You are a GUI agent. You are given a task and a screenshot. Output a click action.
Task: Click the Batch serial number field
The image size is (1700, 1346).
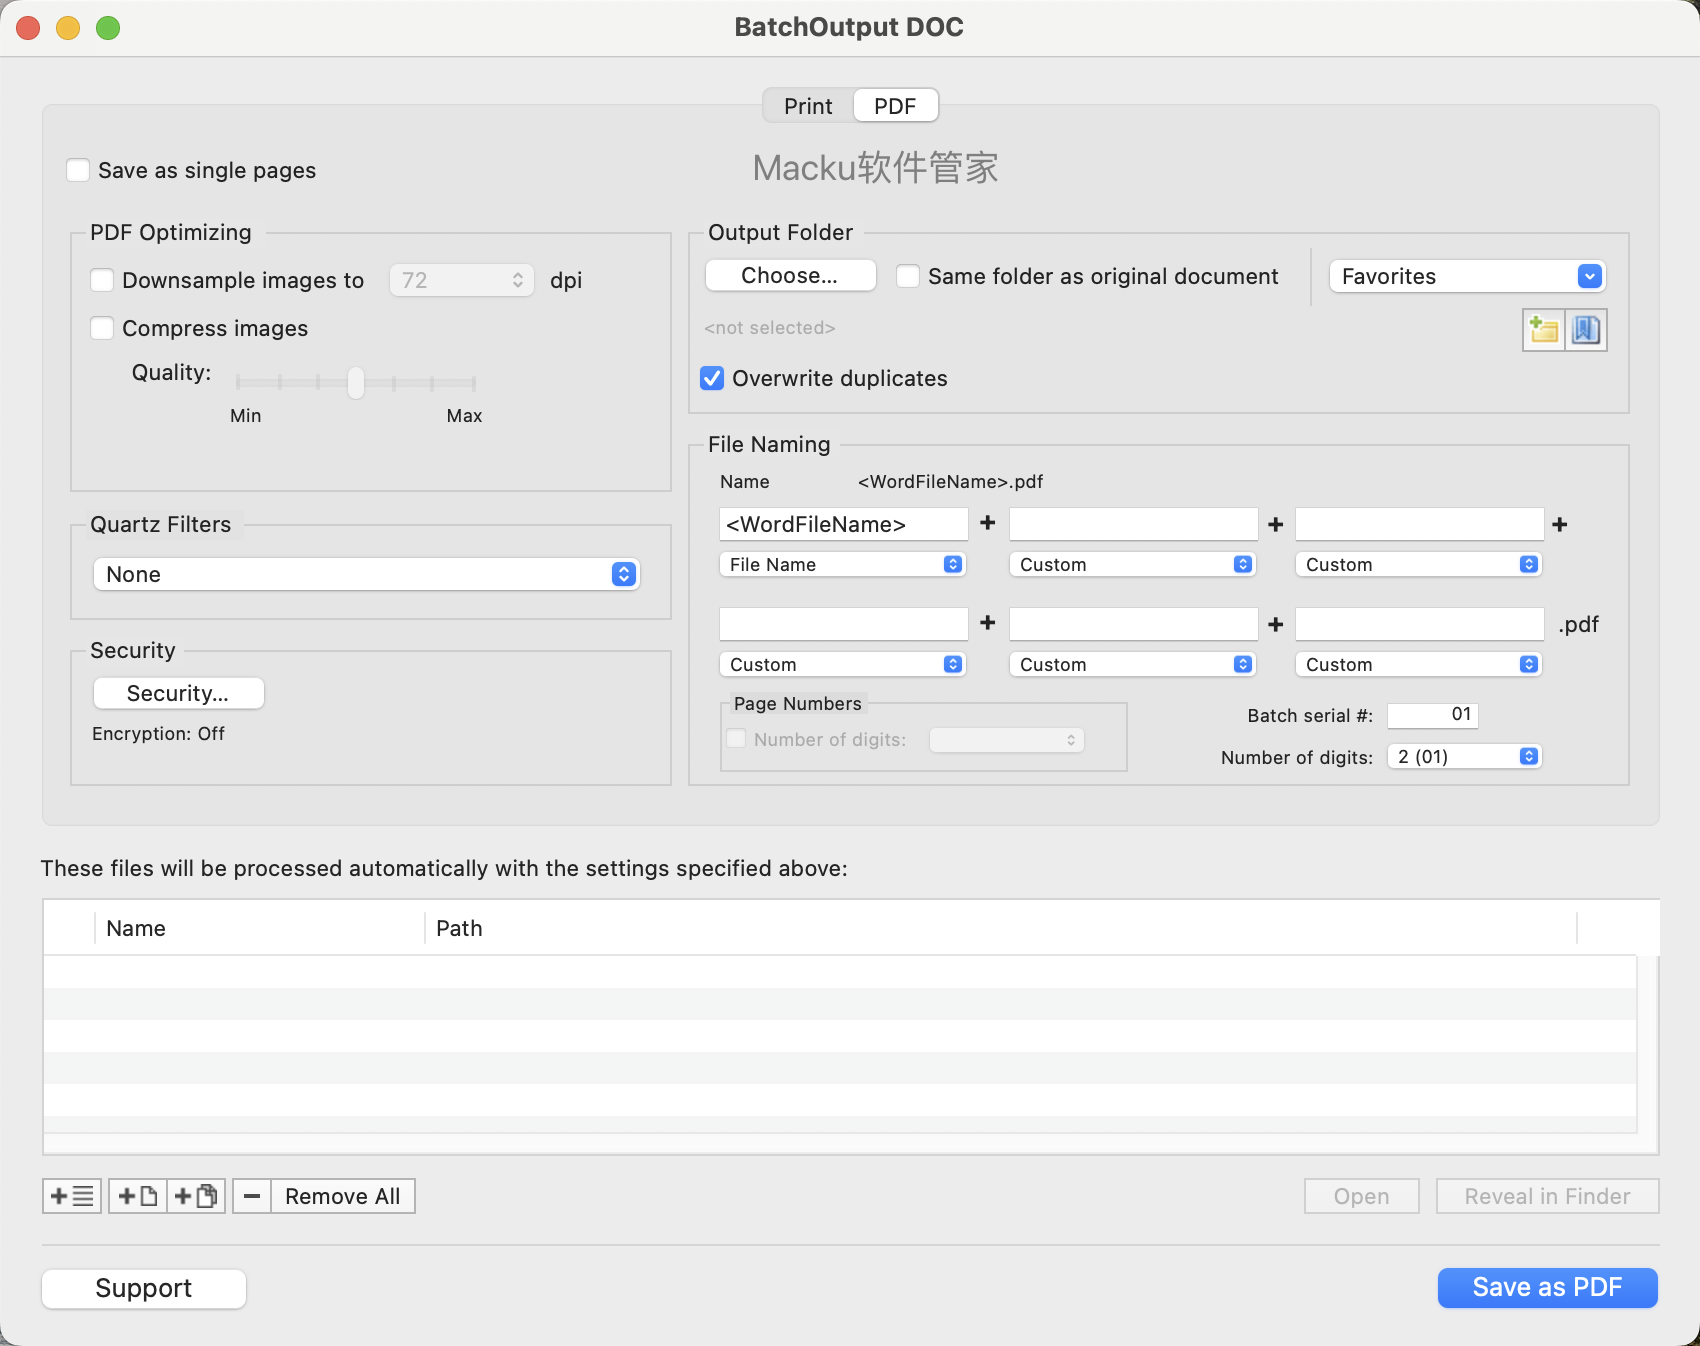coord(1432,715)
